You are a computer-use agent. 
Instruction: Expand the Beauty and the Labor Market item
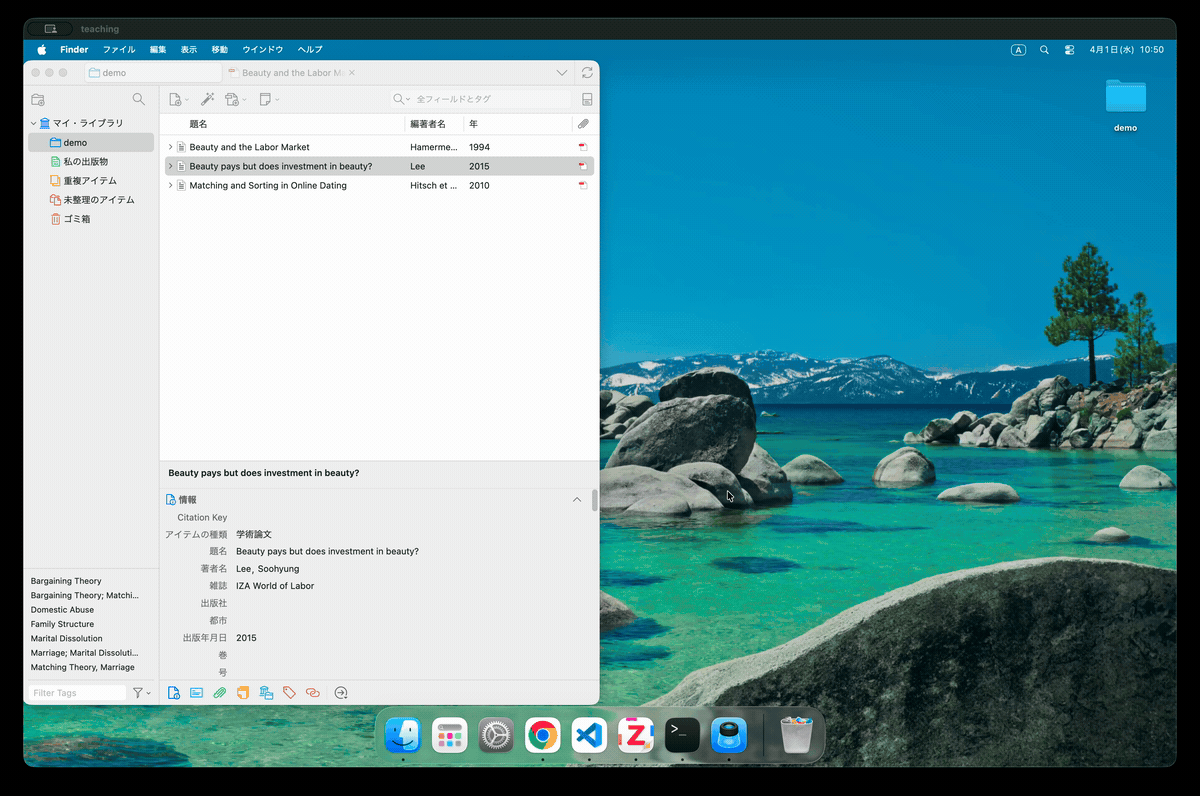pos(170,147)
